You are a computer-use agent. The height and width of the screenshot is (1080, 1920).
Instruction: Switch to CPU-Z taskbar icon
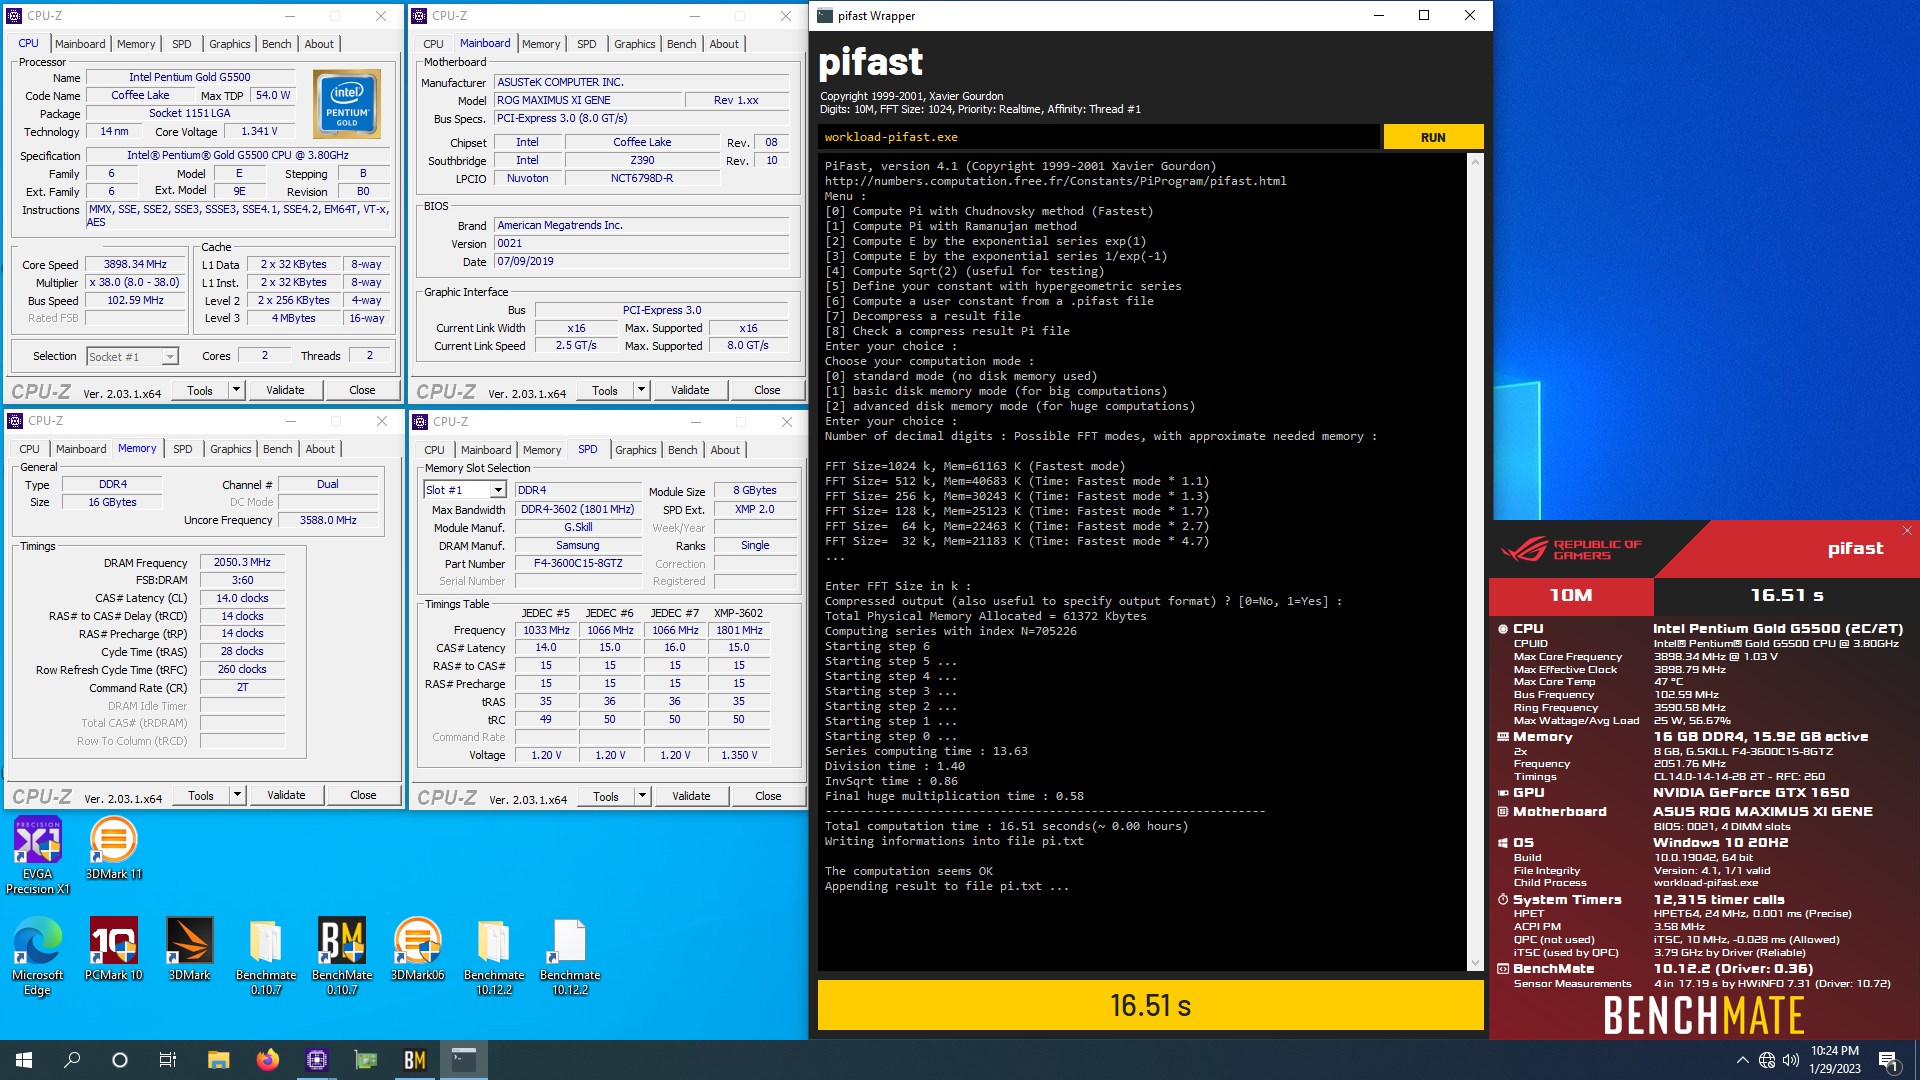317,1060
